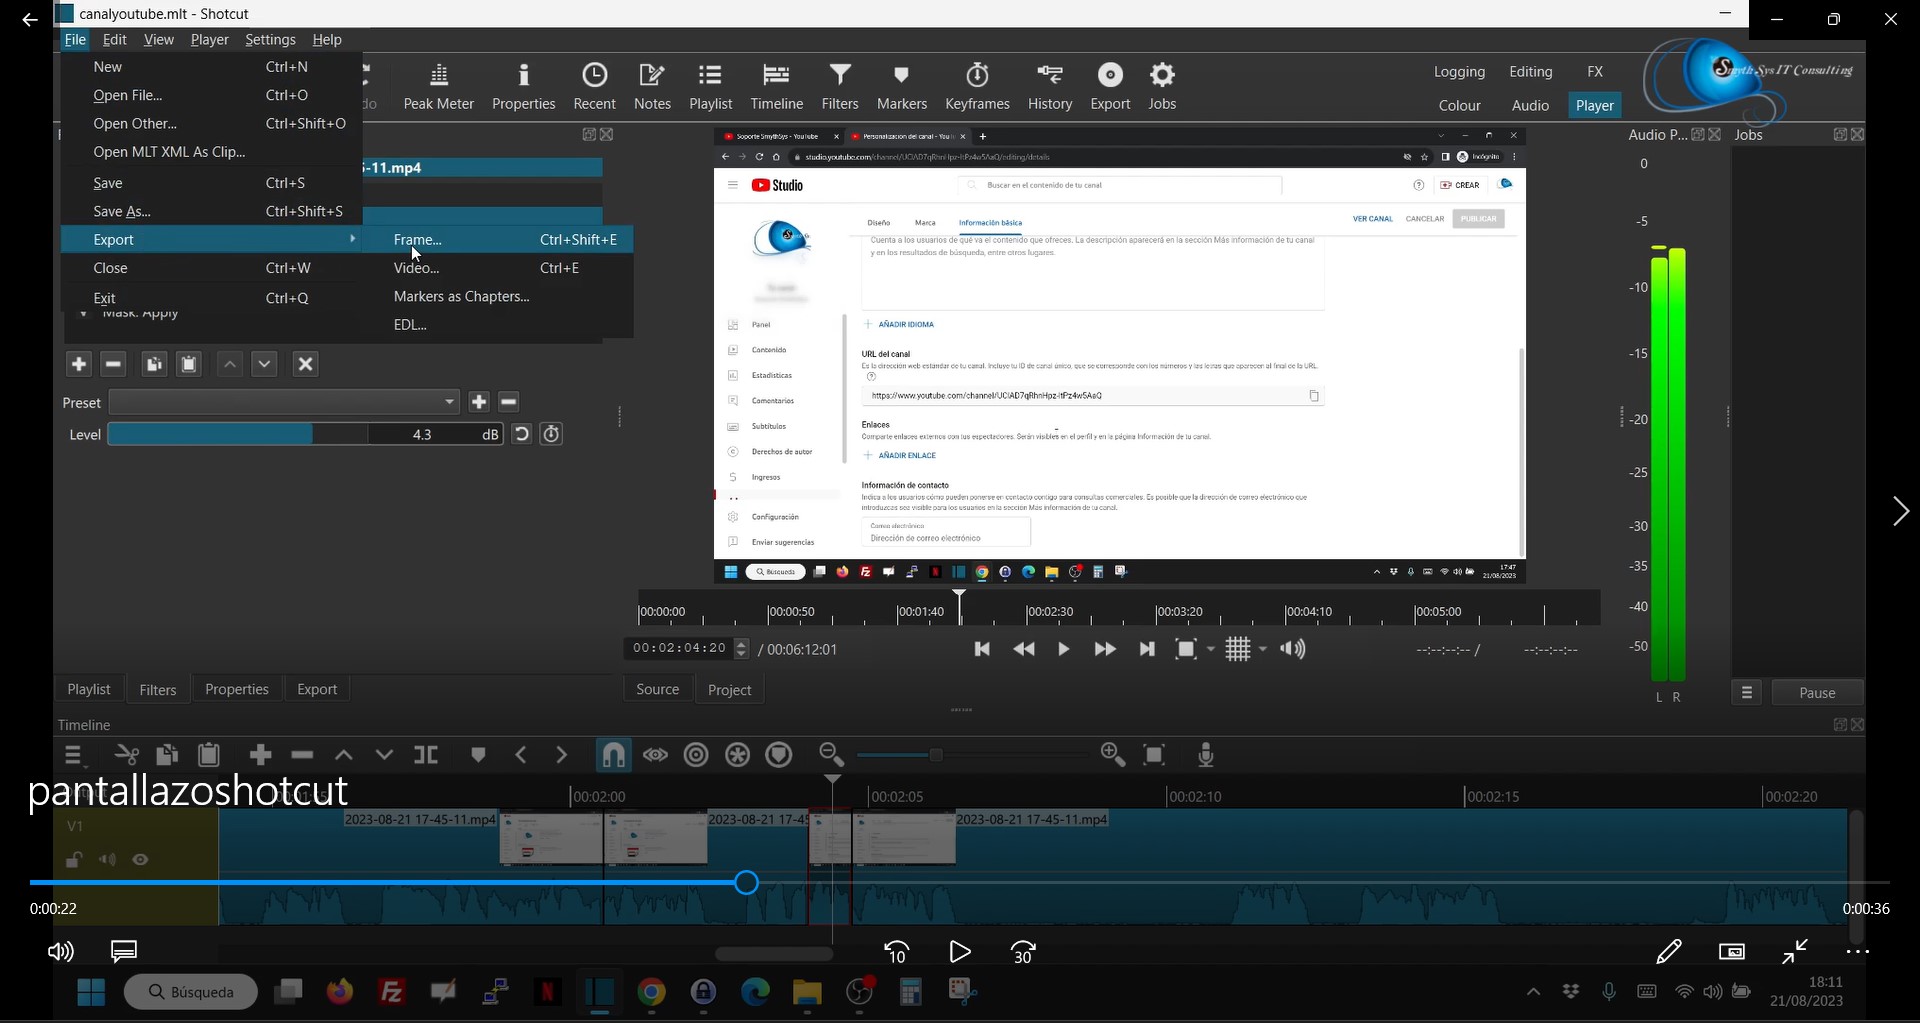The width and height of the screenshot is (1920, 1023).
Task: Click the Record audio microphone icon
Action: [1206, 755]
